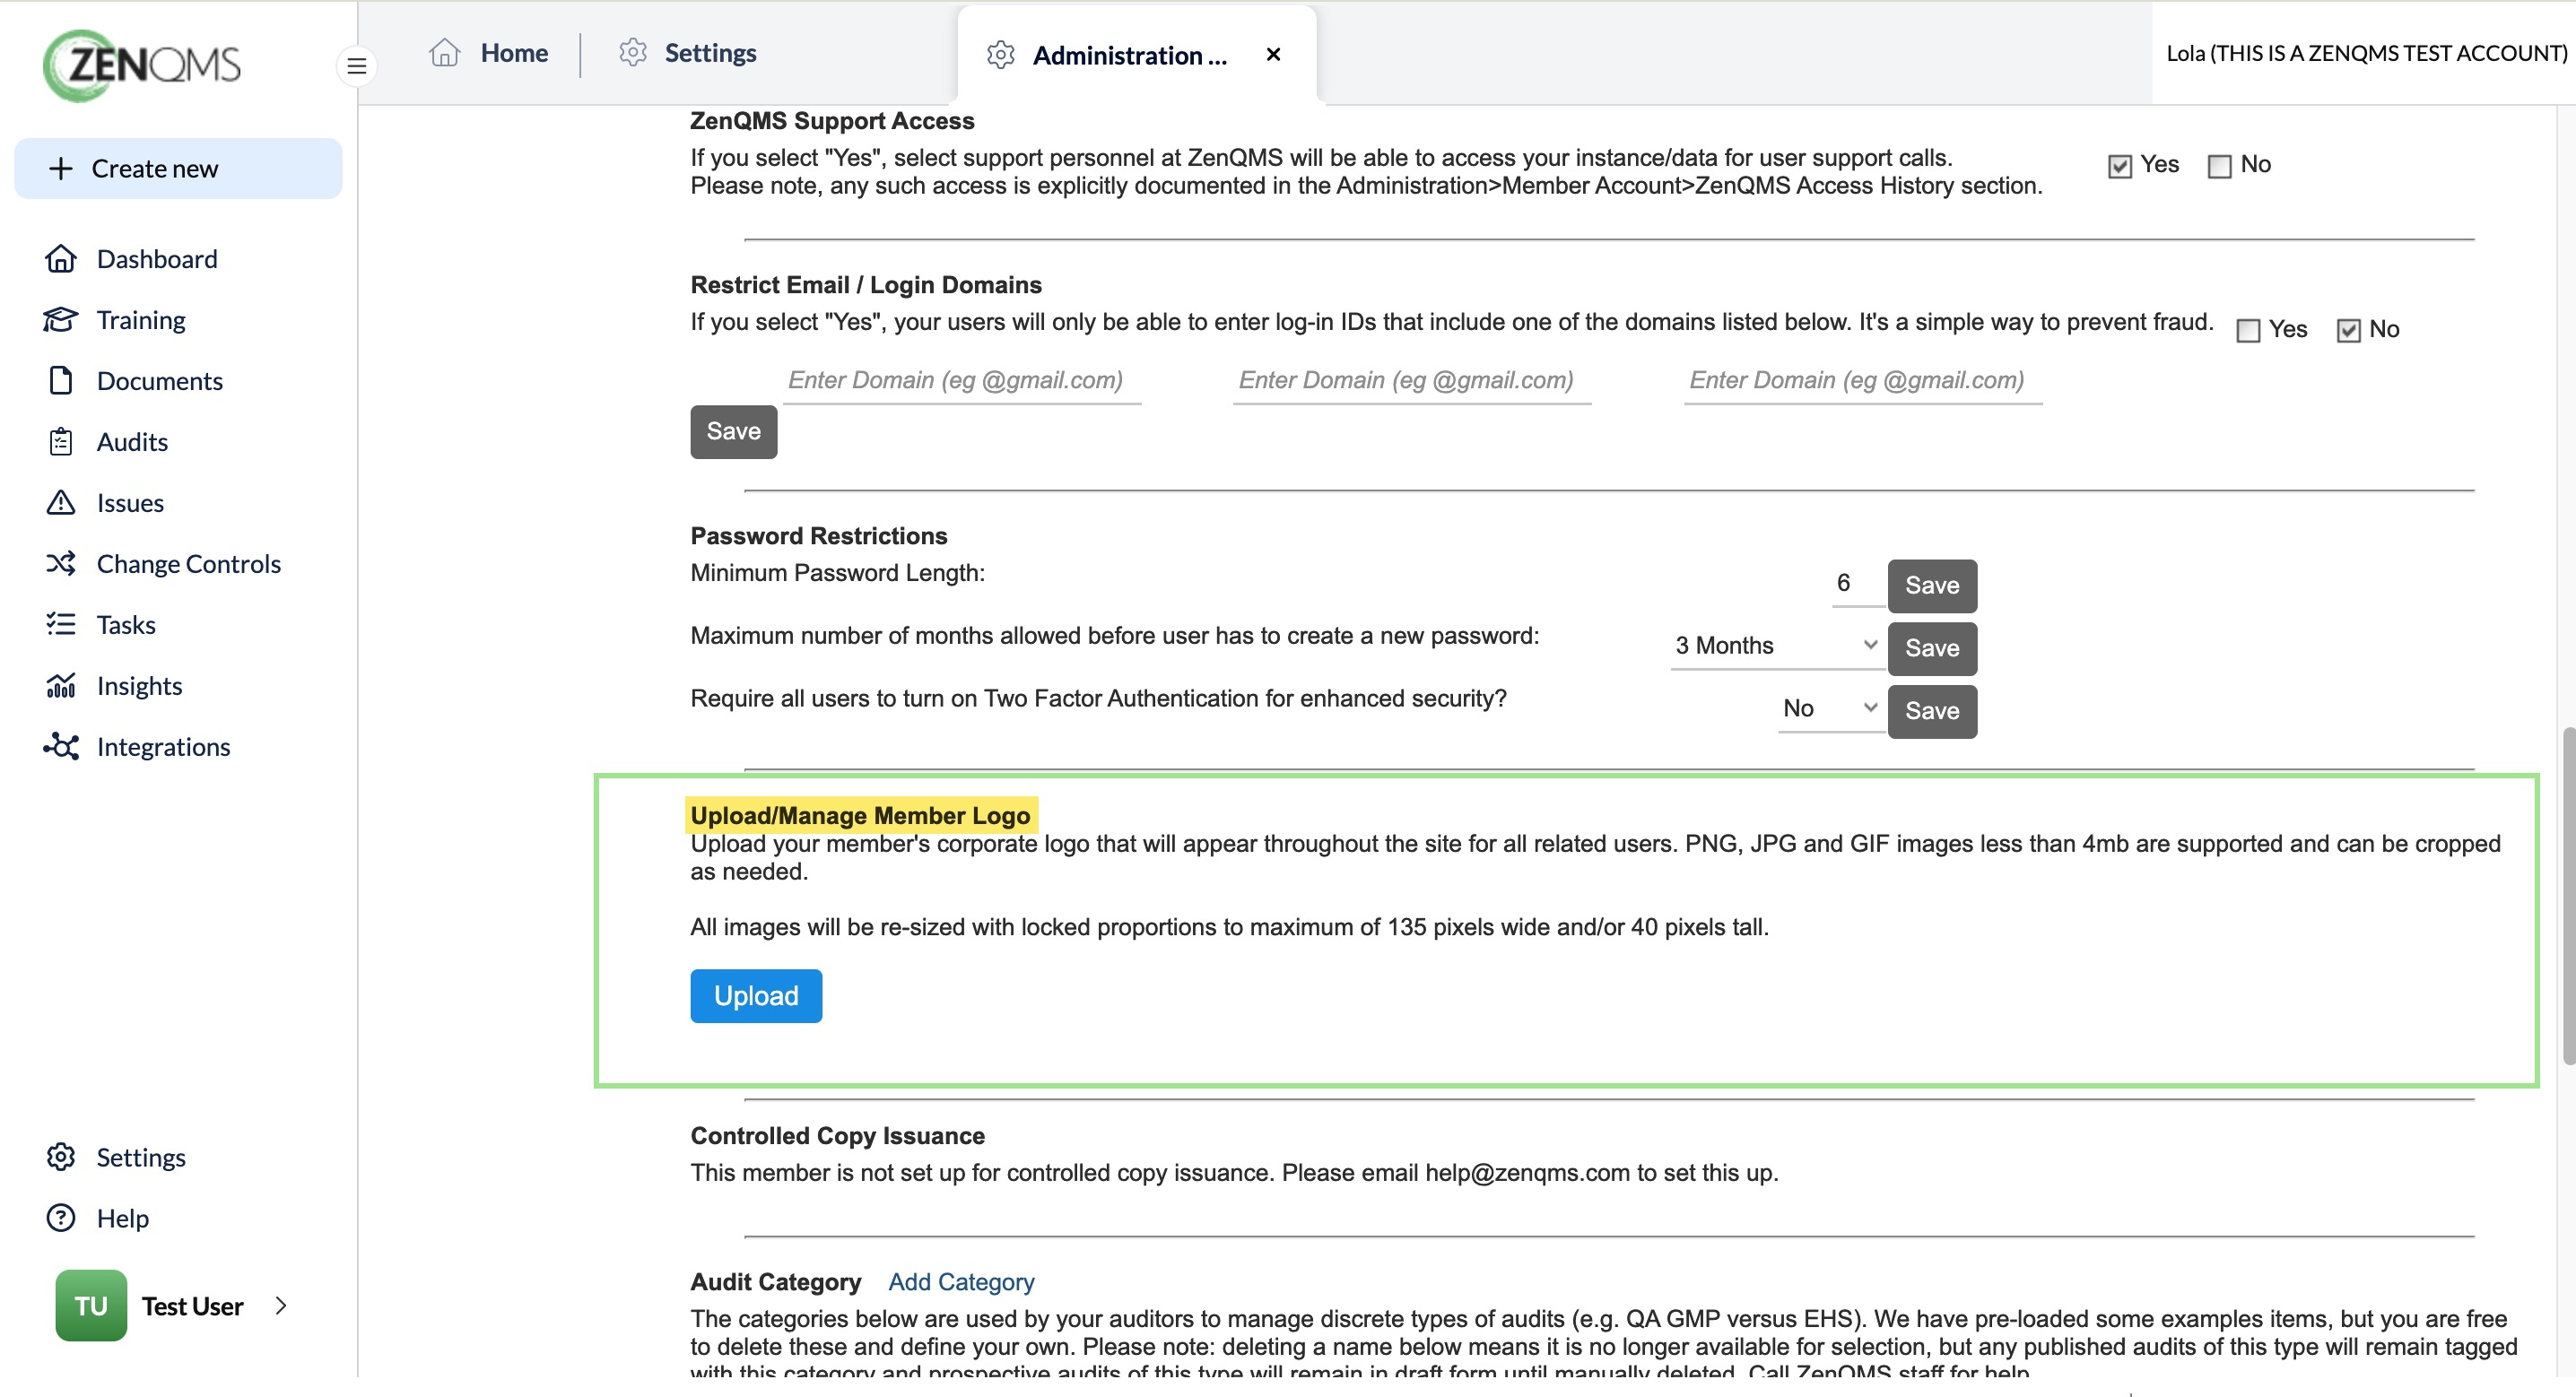Switch to the Settings tab
This screenshot has width=2576, height=1397.
coord(688,53)
